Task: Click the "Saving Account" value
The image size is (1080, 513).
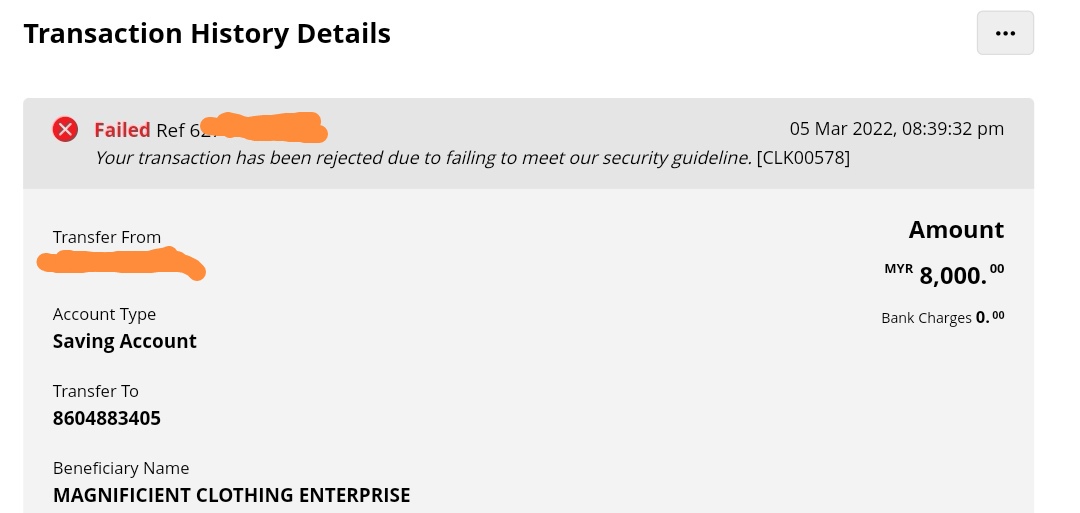Action: [x=125, y=341]
